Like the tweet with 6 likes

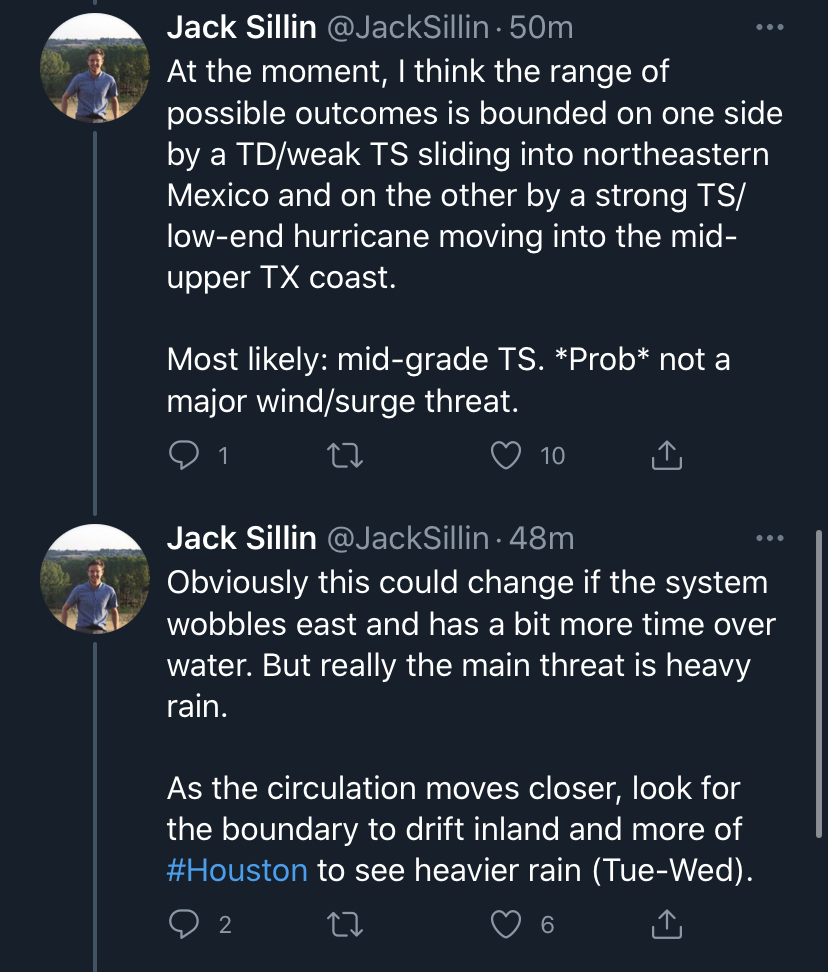click(508, 925)
